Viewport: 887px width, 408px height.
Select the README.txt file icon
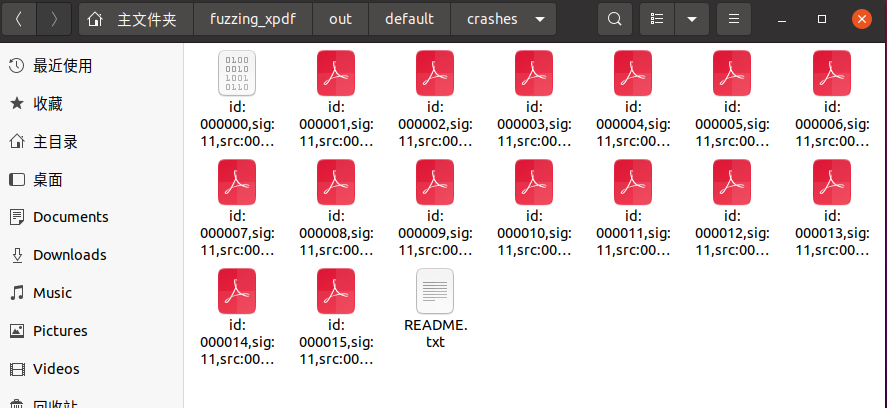coord(435,291)
